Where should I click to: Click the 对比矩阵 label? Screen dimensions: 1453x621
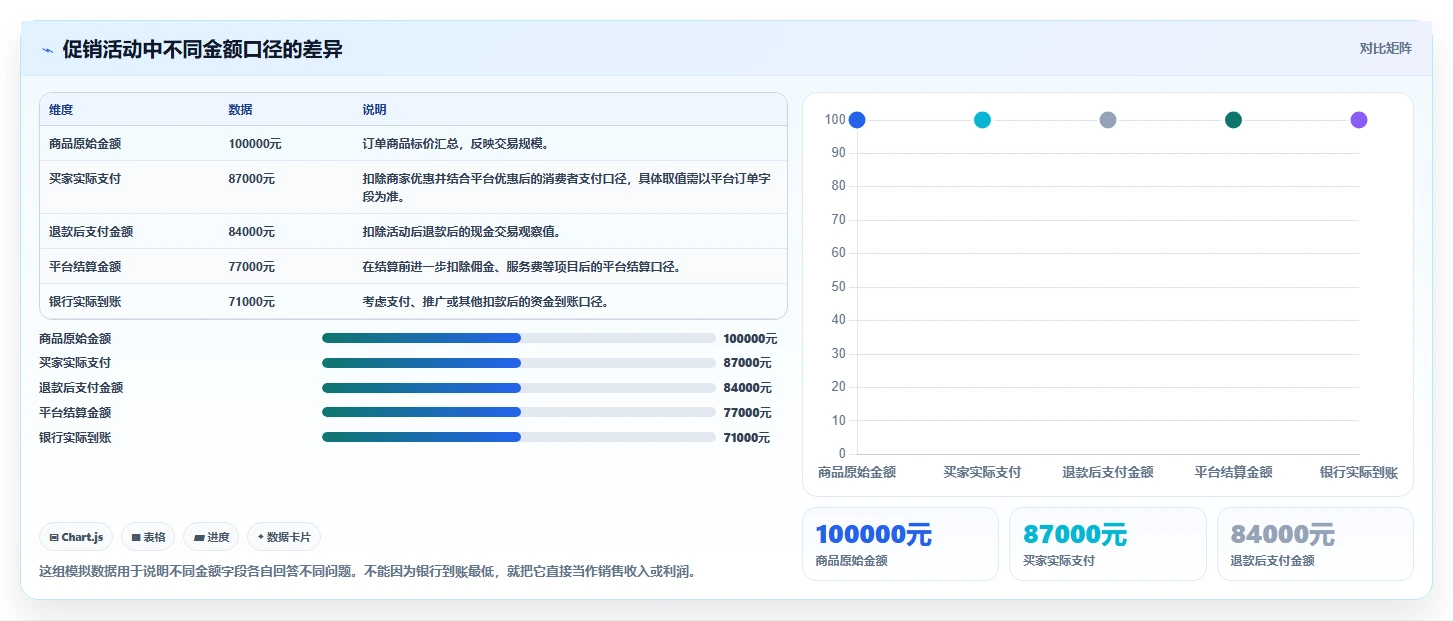click(x=1385, y=49)
